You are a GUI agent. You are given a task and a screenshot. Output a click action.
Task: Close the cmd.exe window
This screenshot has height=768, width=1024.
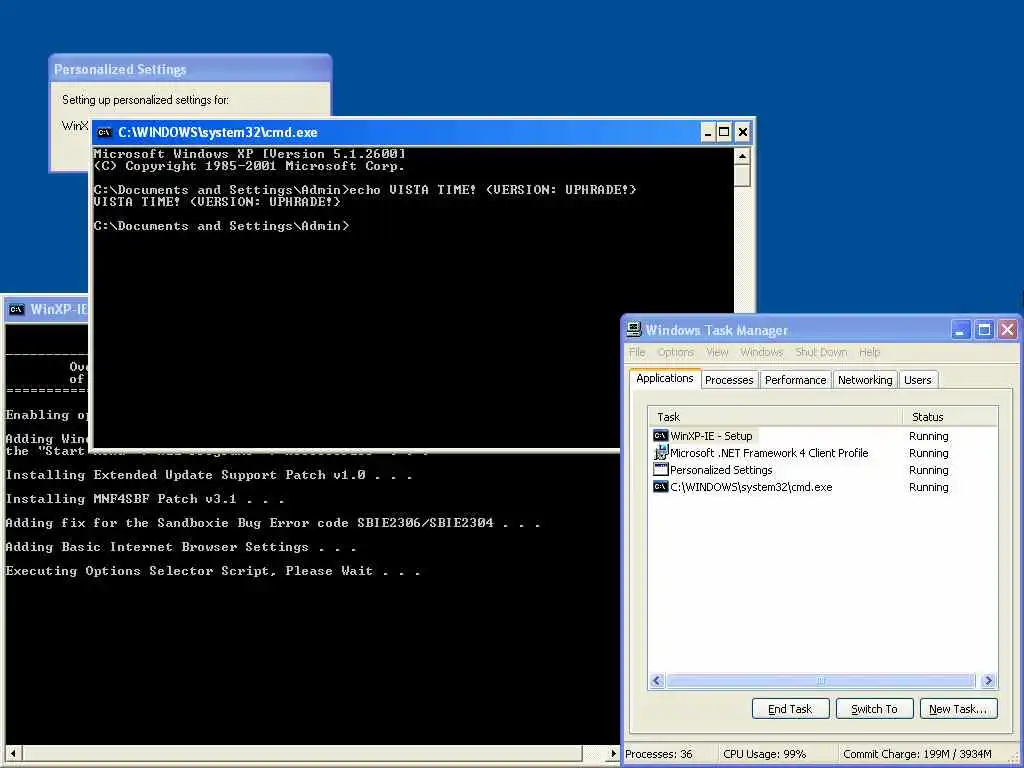pyautogui.click(x=743, y=133)
